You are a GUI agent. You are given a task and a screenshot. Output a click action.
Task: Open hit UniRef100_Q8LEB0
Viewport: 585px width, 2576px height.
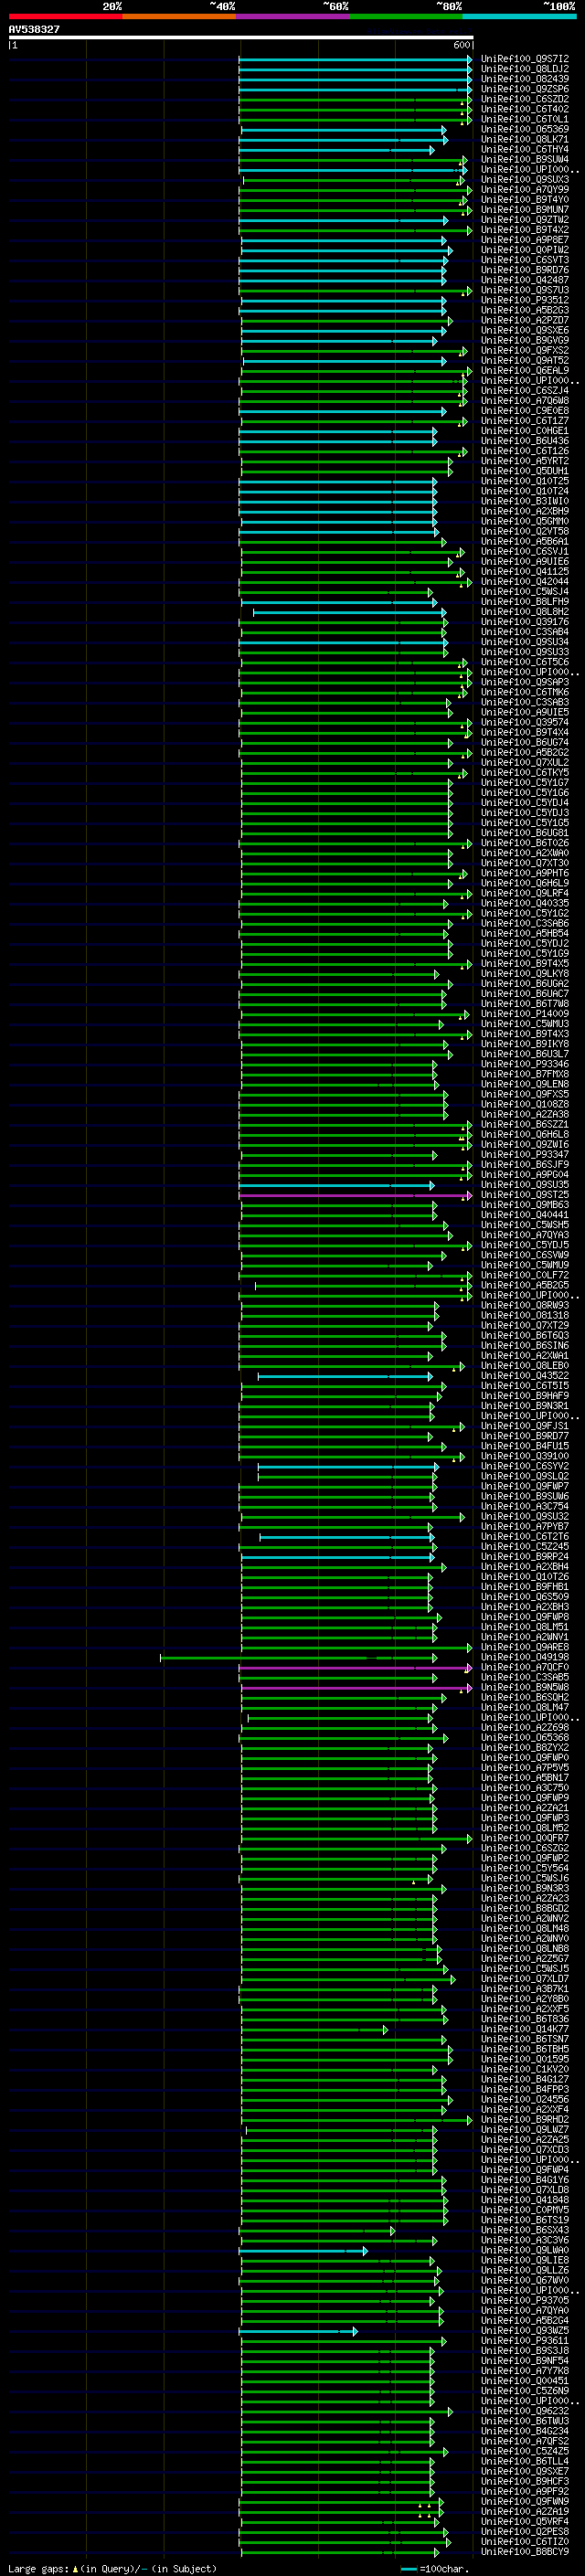[525, 1366]
